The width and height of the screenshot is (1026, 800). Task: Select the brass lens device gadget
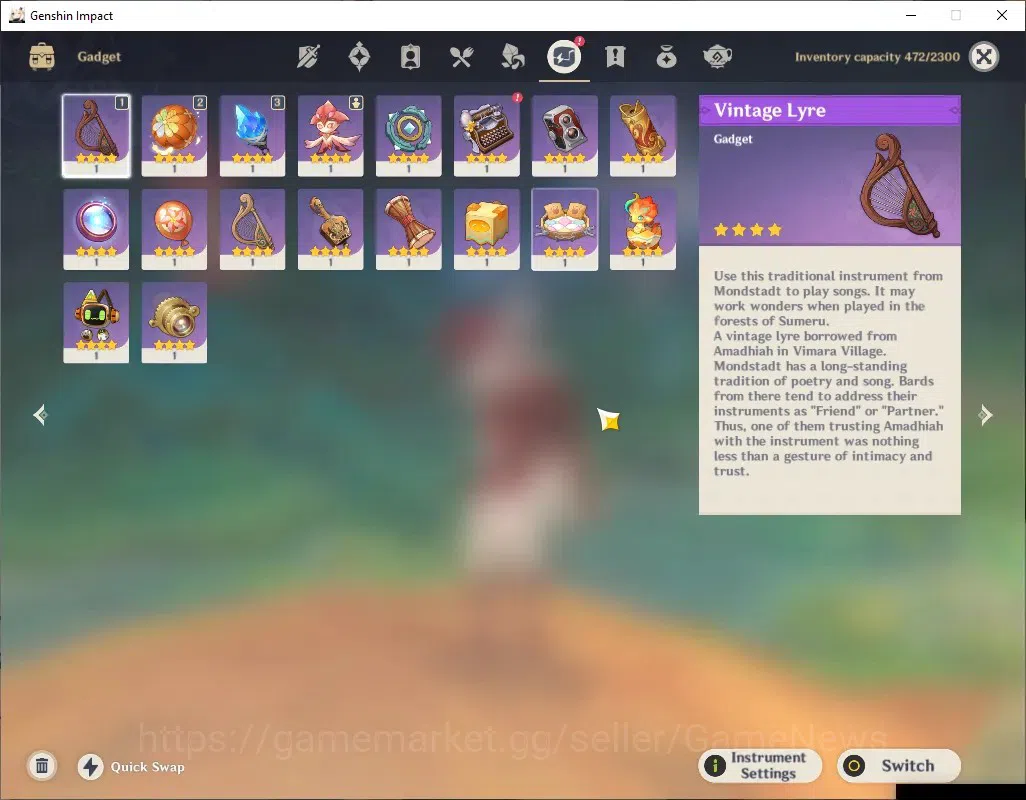174,323
